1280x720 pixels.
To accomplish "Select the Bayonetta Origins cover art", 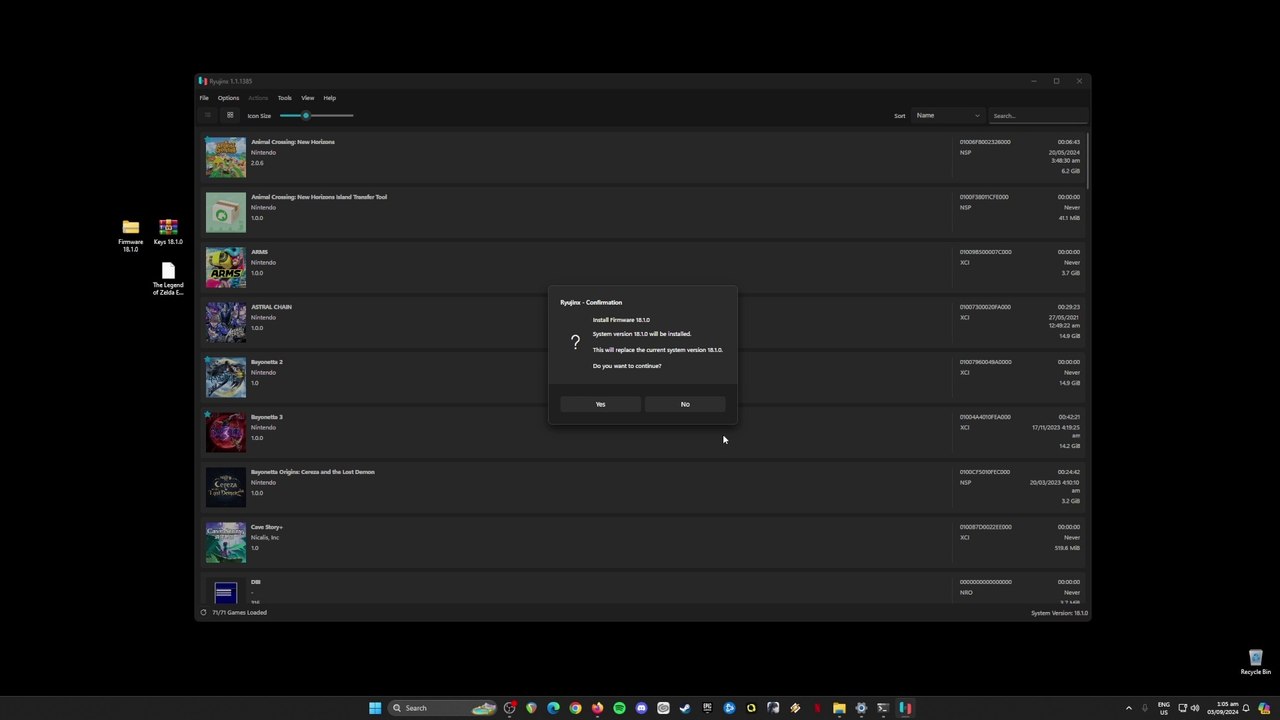I will tap(226, 488).
